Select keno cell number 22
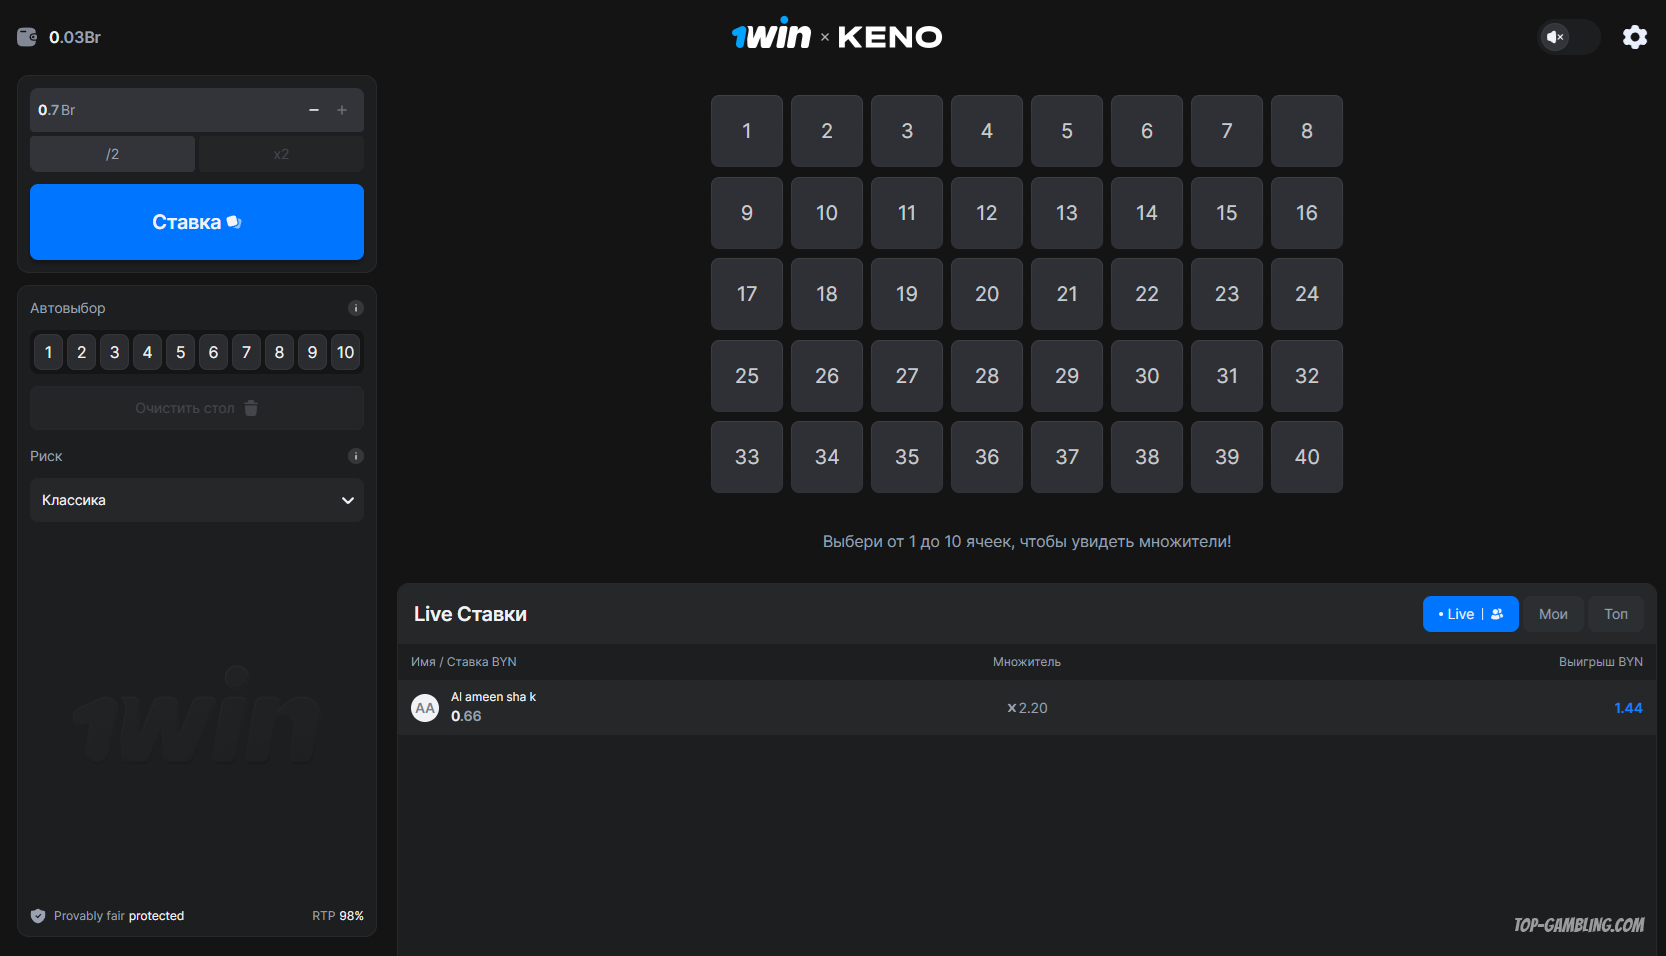1666x956 pixels. click(1147, 294)
